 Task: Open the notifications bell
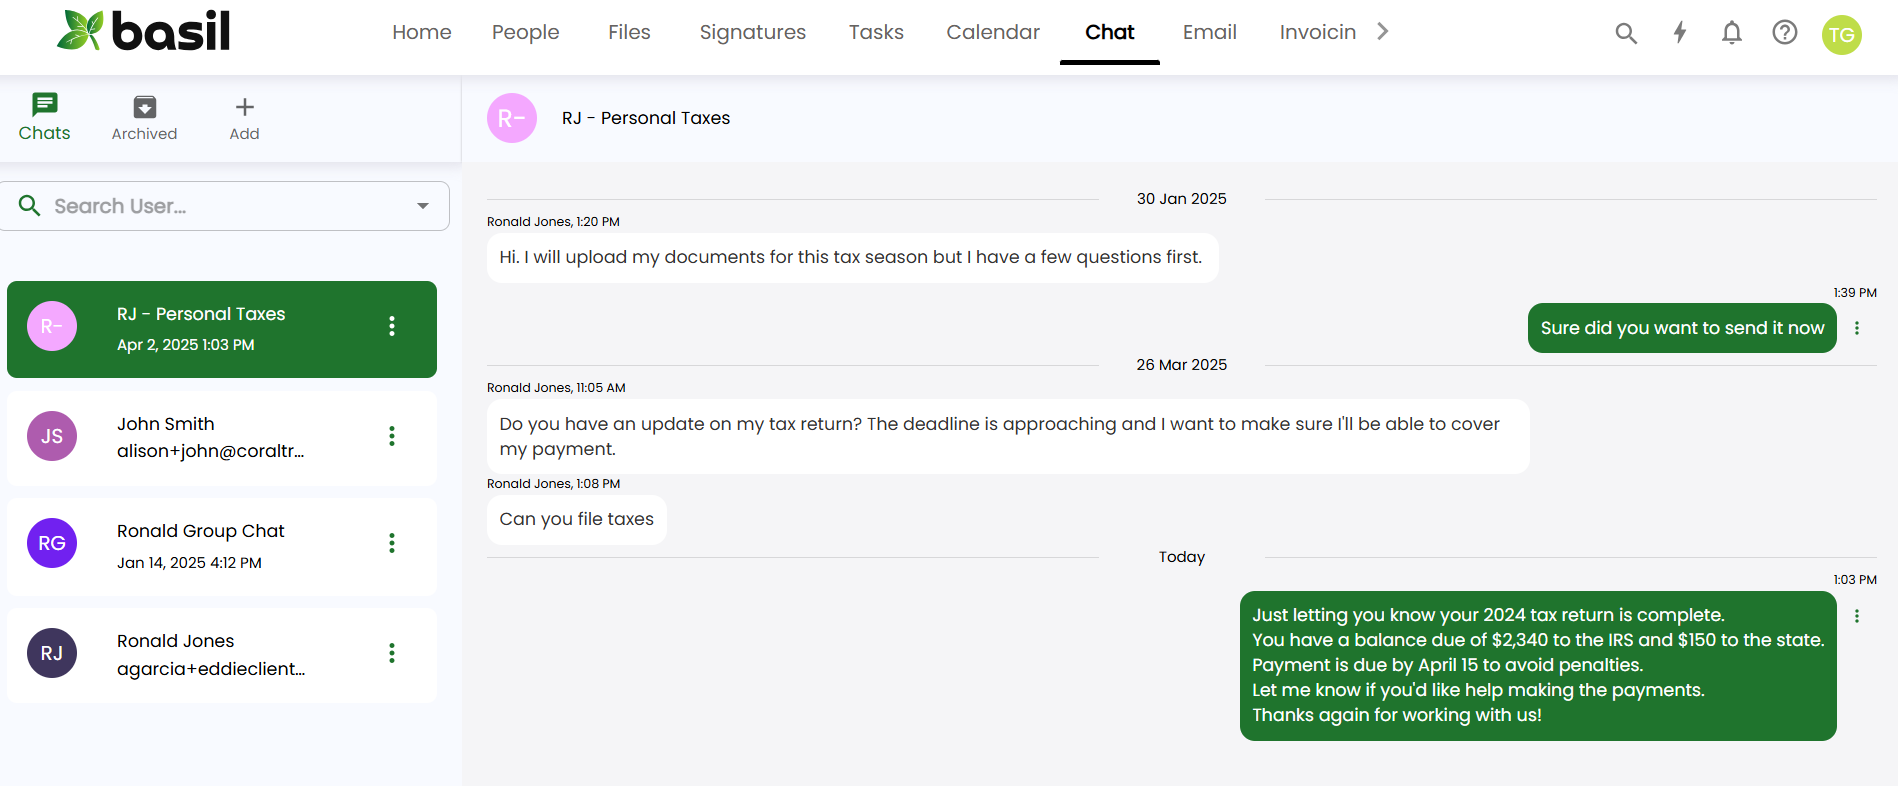1732,33
